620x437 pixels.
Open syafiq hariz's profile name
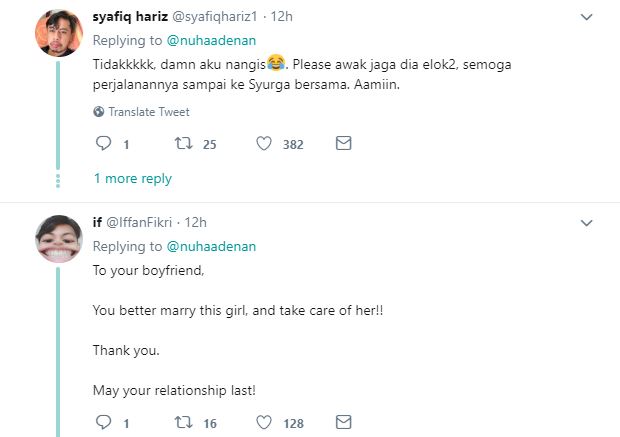(131, 17)
